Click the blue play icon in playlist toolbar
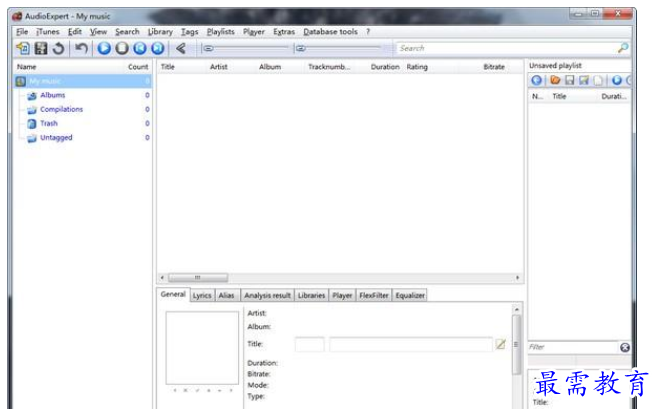The height and width of the screenshot is (415, 657). (x=616, y=80)
